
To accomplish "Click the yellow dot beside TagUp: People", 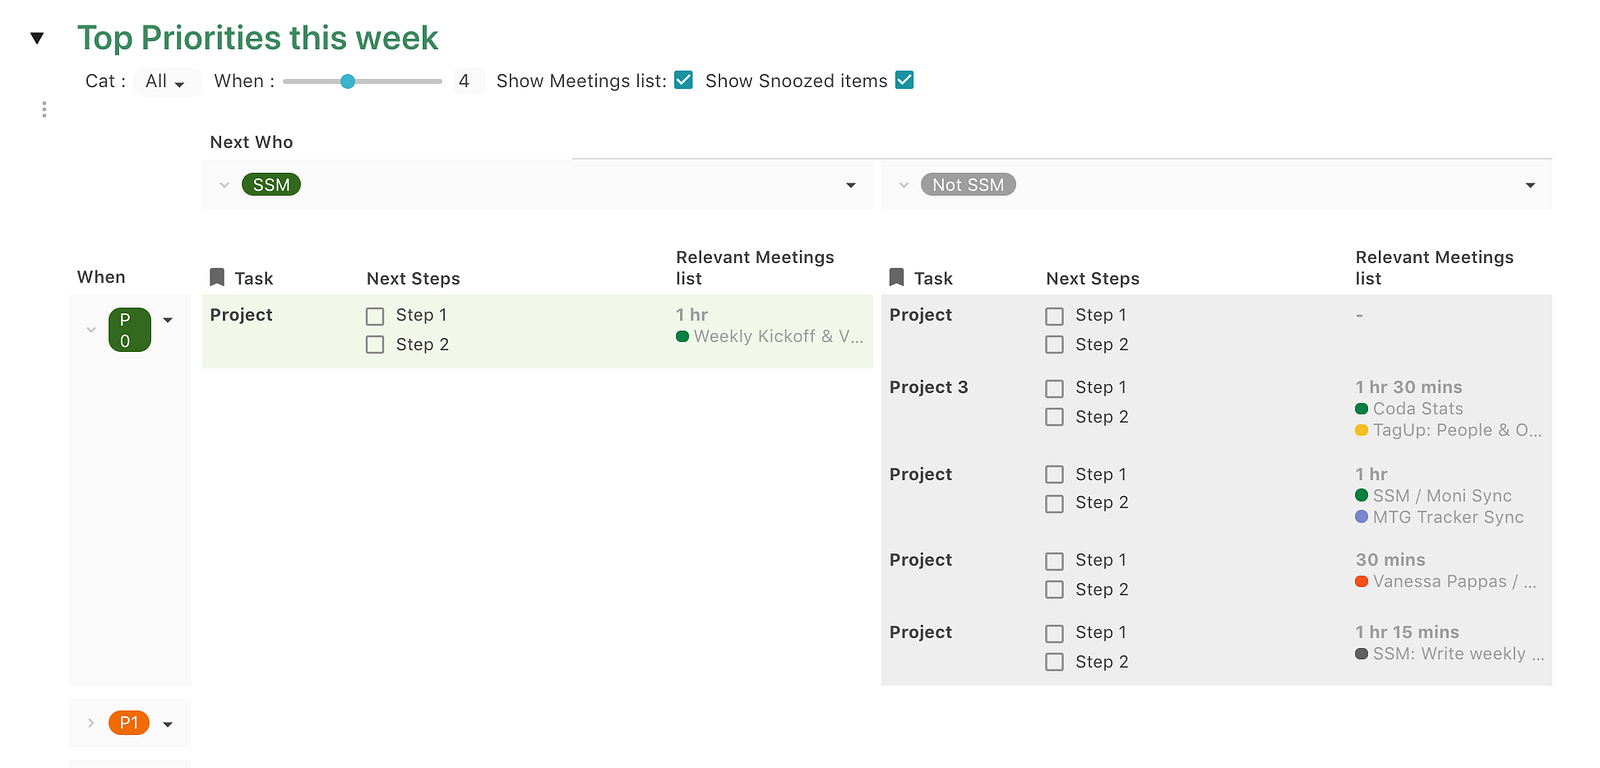I will [1361, 430].
